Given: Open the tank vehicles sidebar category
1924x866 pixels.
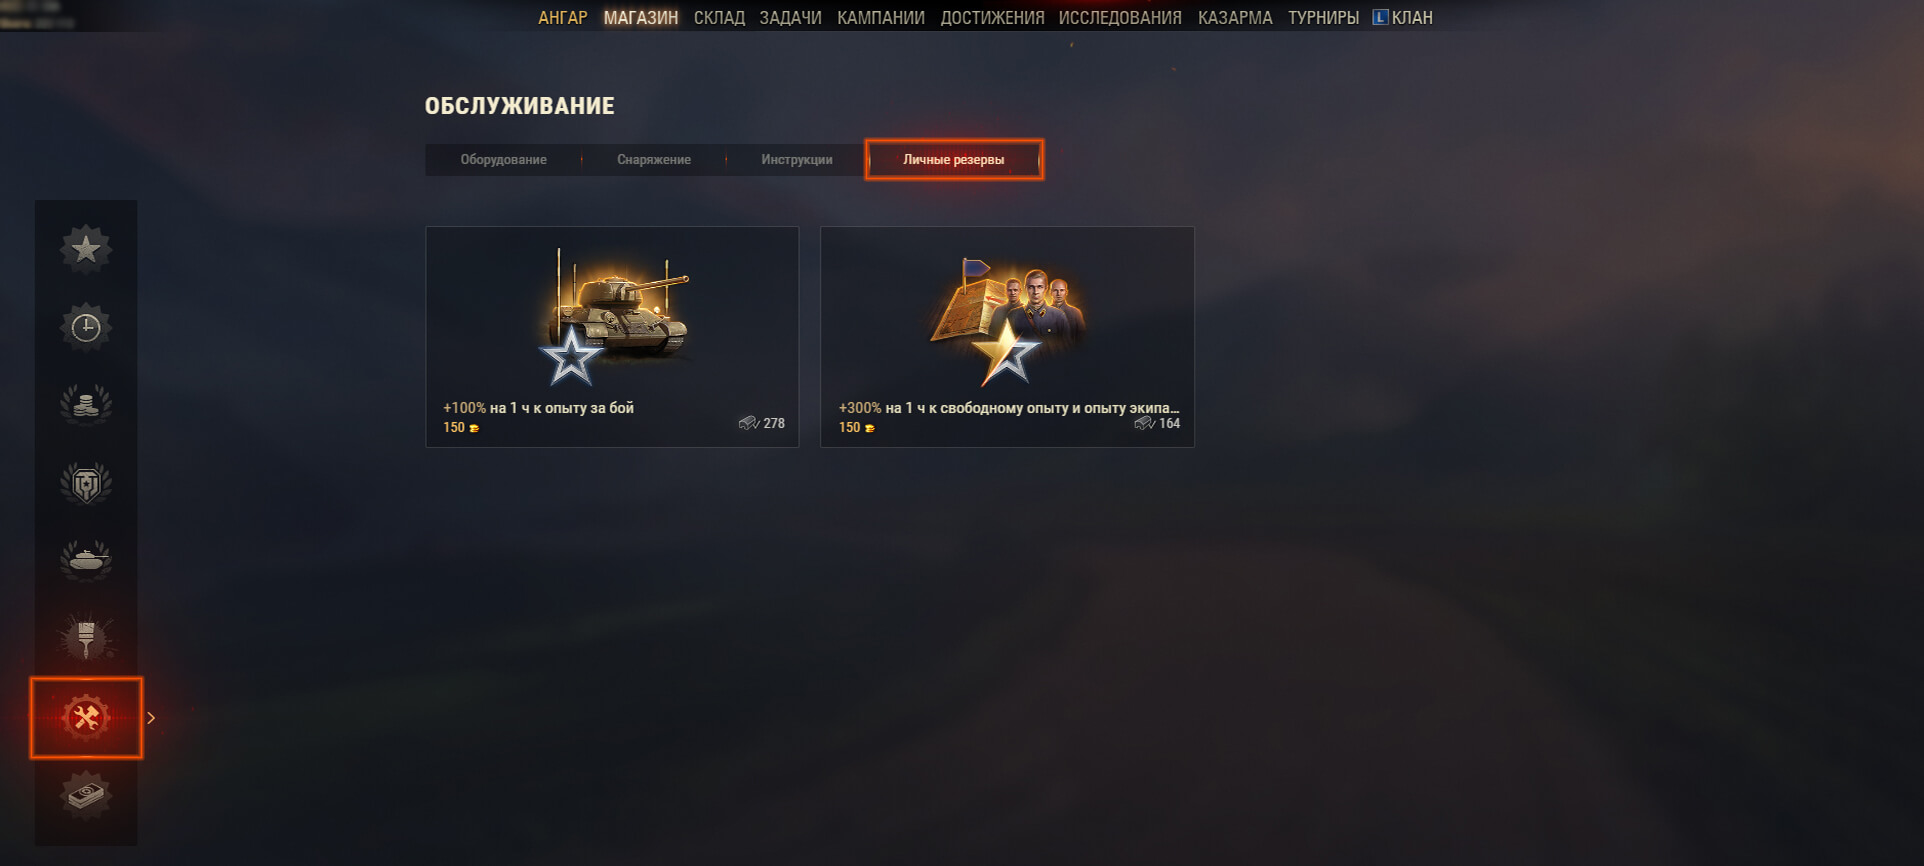Looking at the screenshot, I should [86, 561].
